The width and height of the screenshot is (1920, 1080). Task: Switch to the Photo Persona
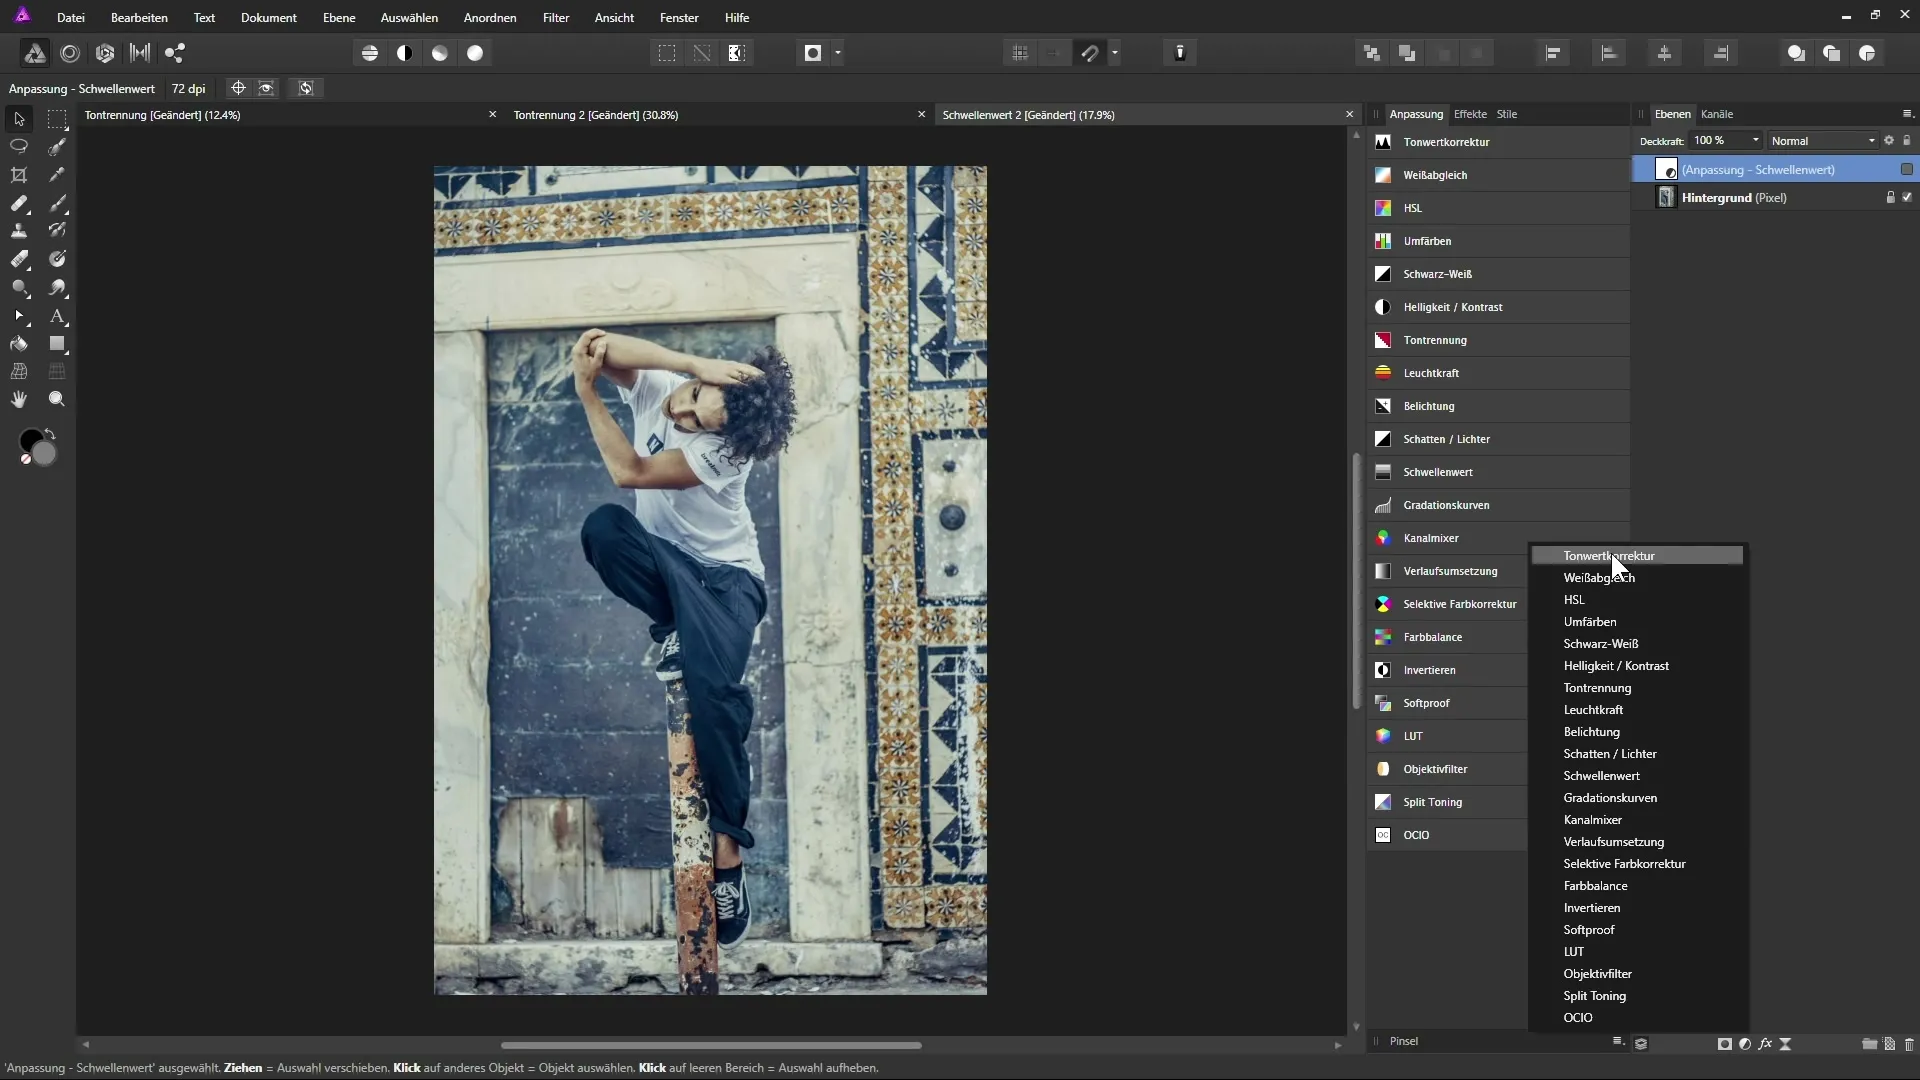tap(35, 53)
